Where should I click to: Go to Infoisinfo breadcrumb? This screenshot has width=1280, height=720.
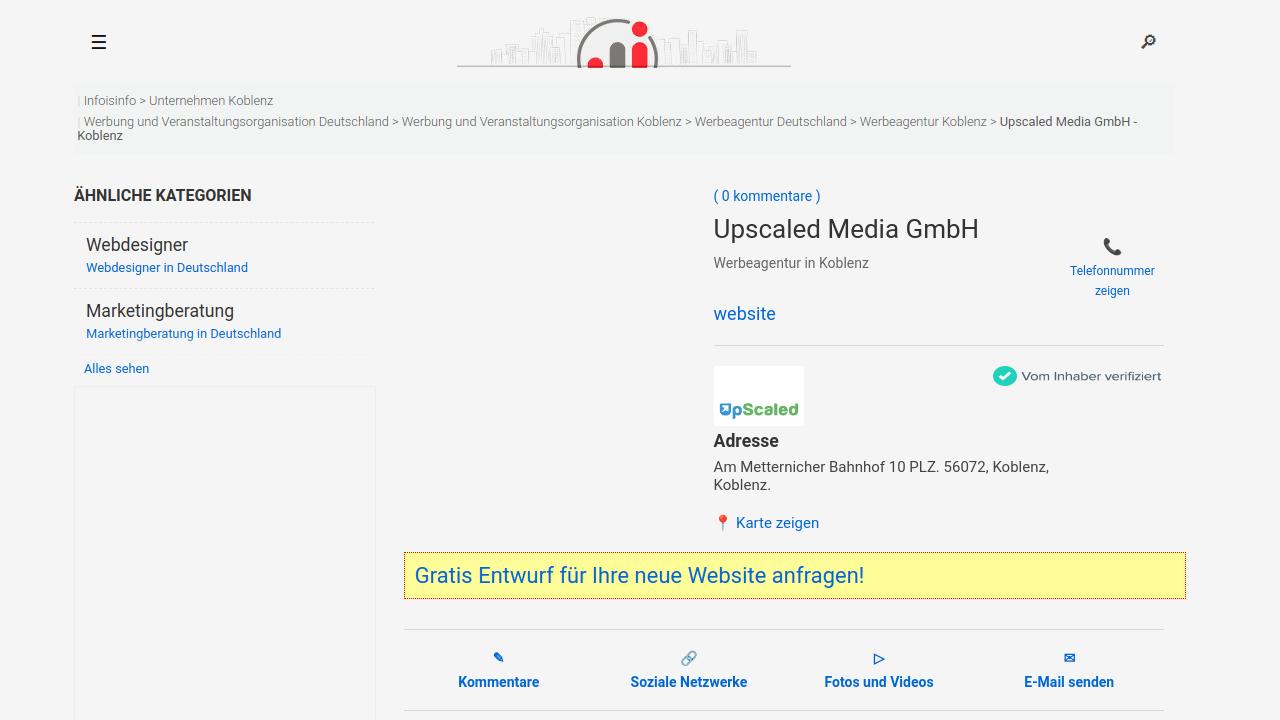click(110, 101)
